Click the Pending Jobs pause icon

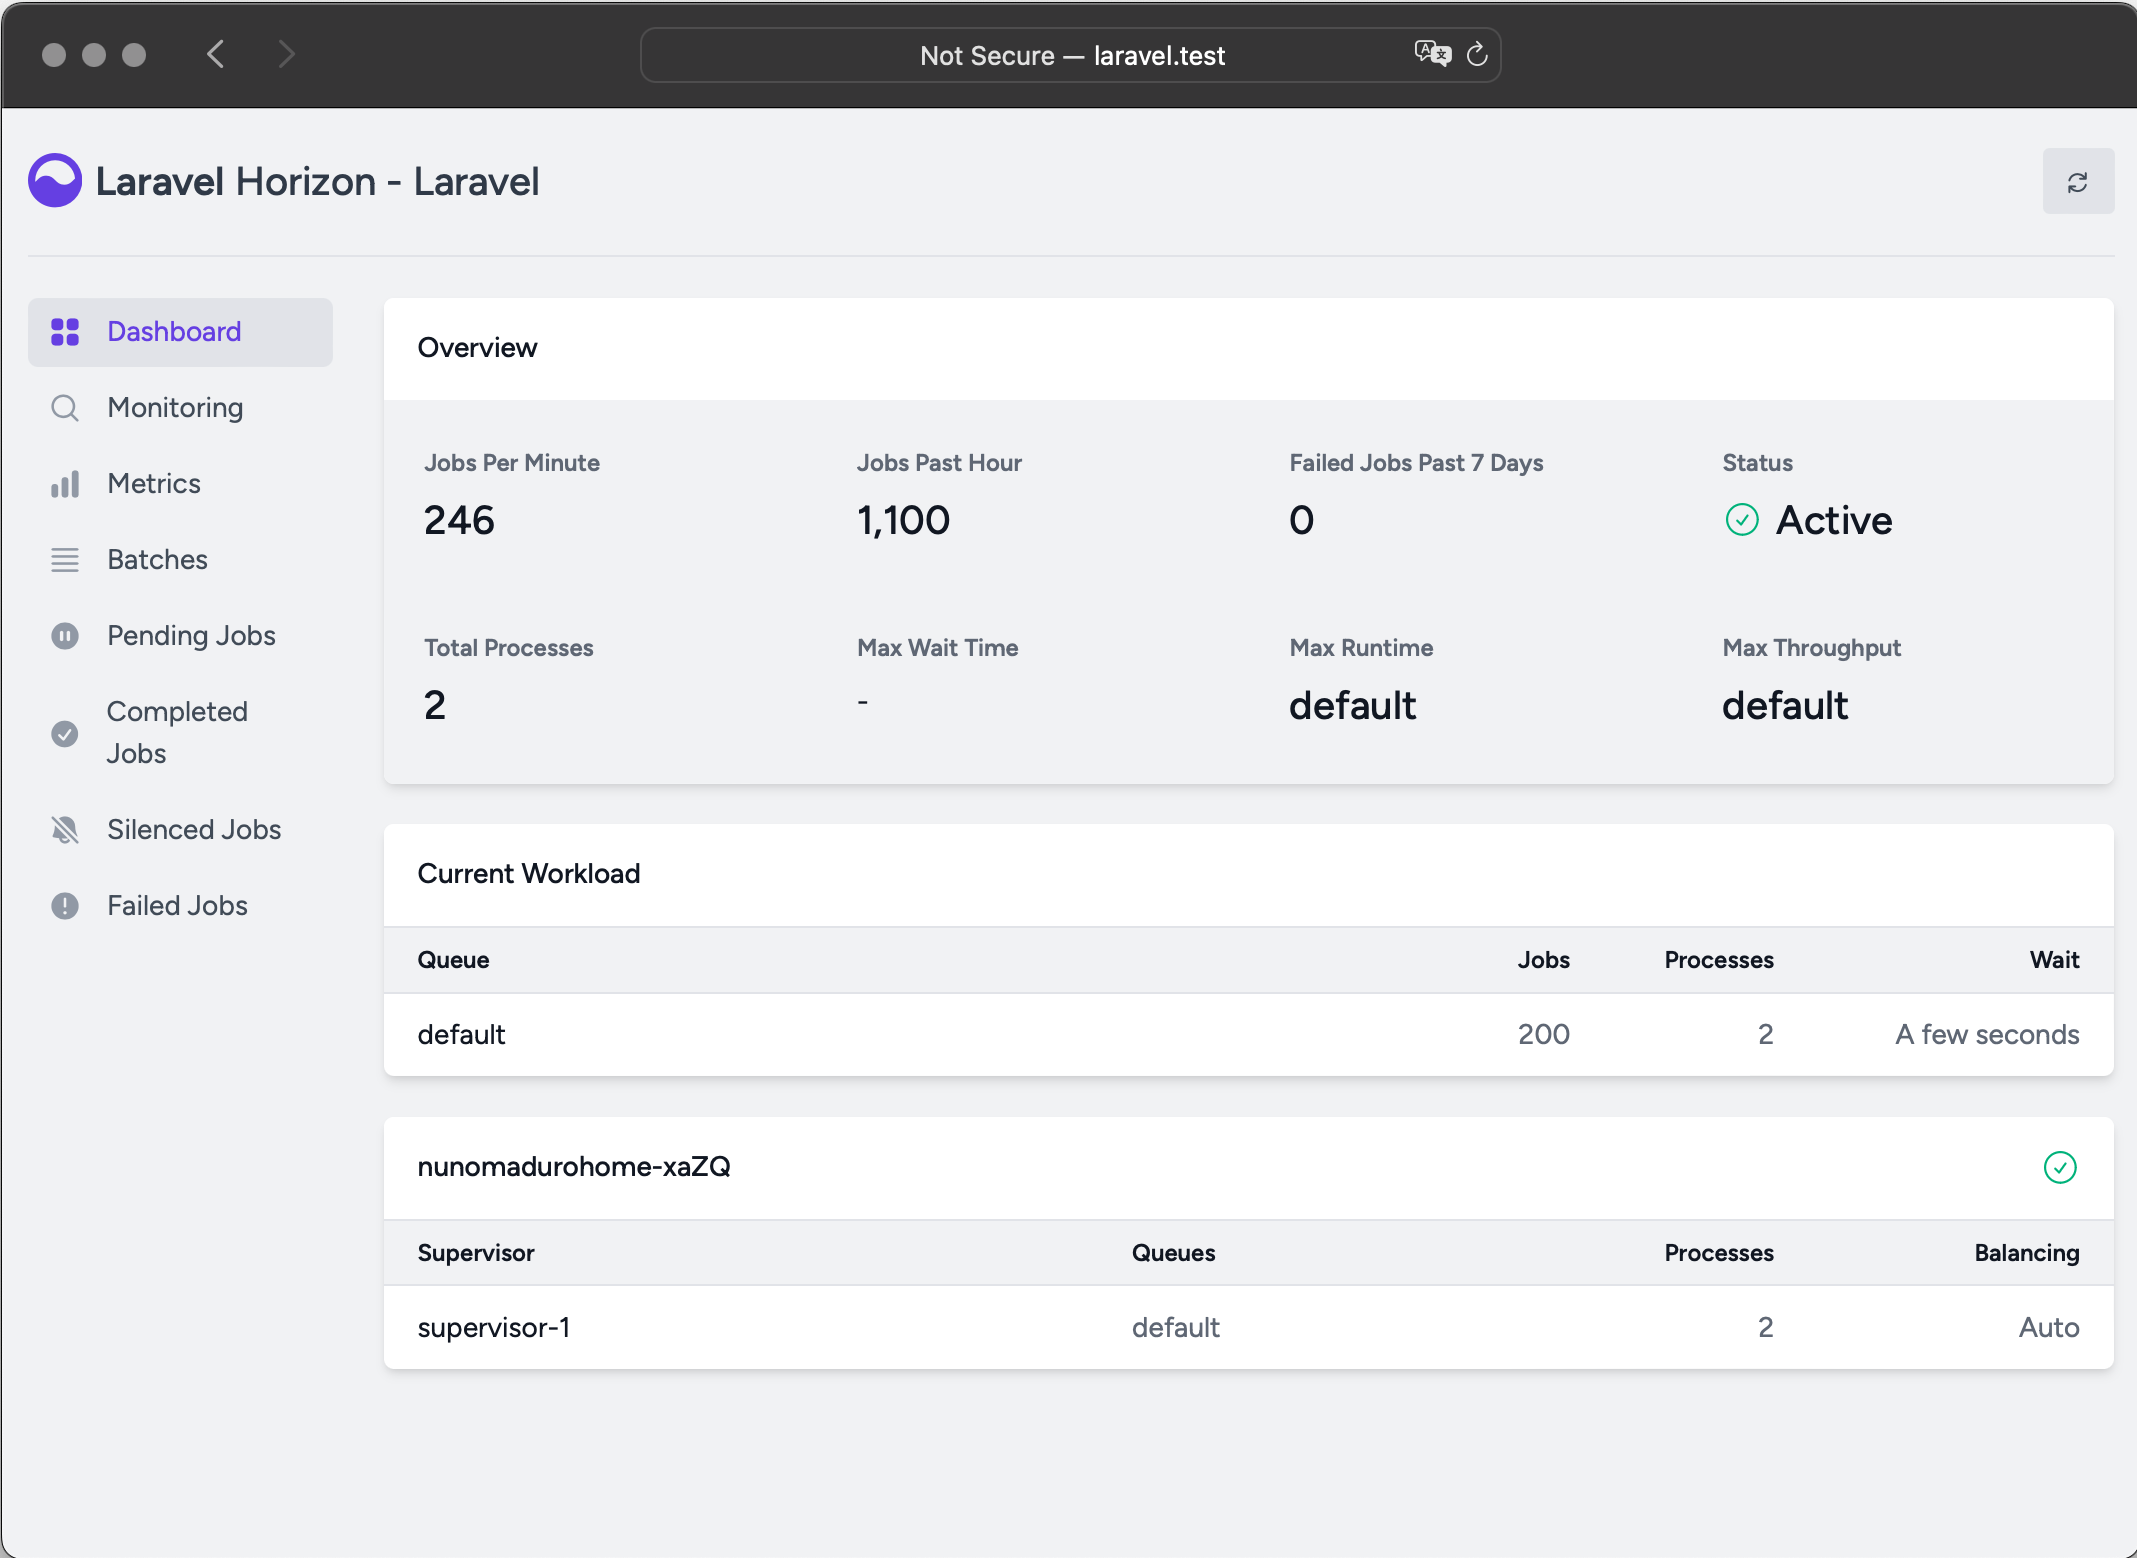point(65,636)
